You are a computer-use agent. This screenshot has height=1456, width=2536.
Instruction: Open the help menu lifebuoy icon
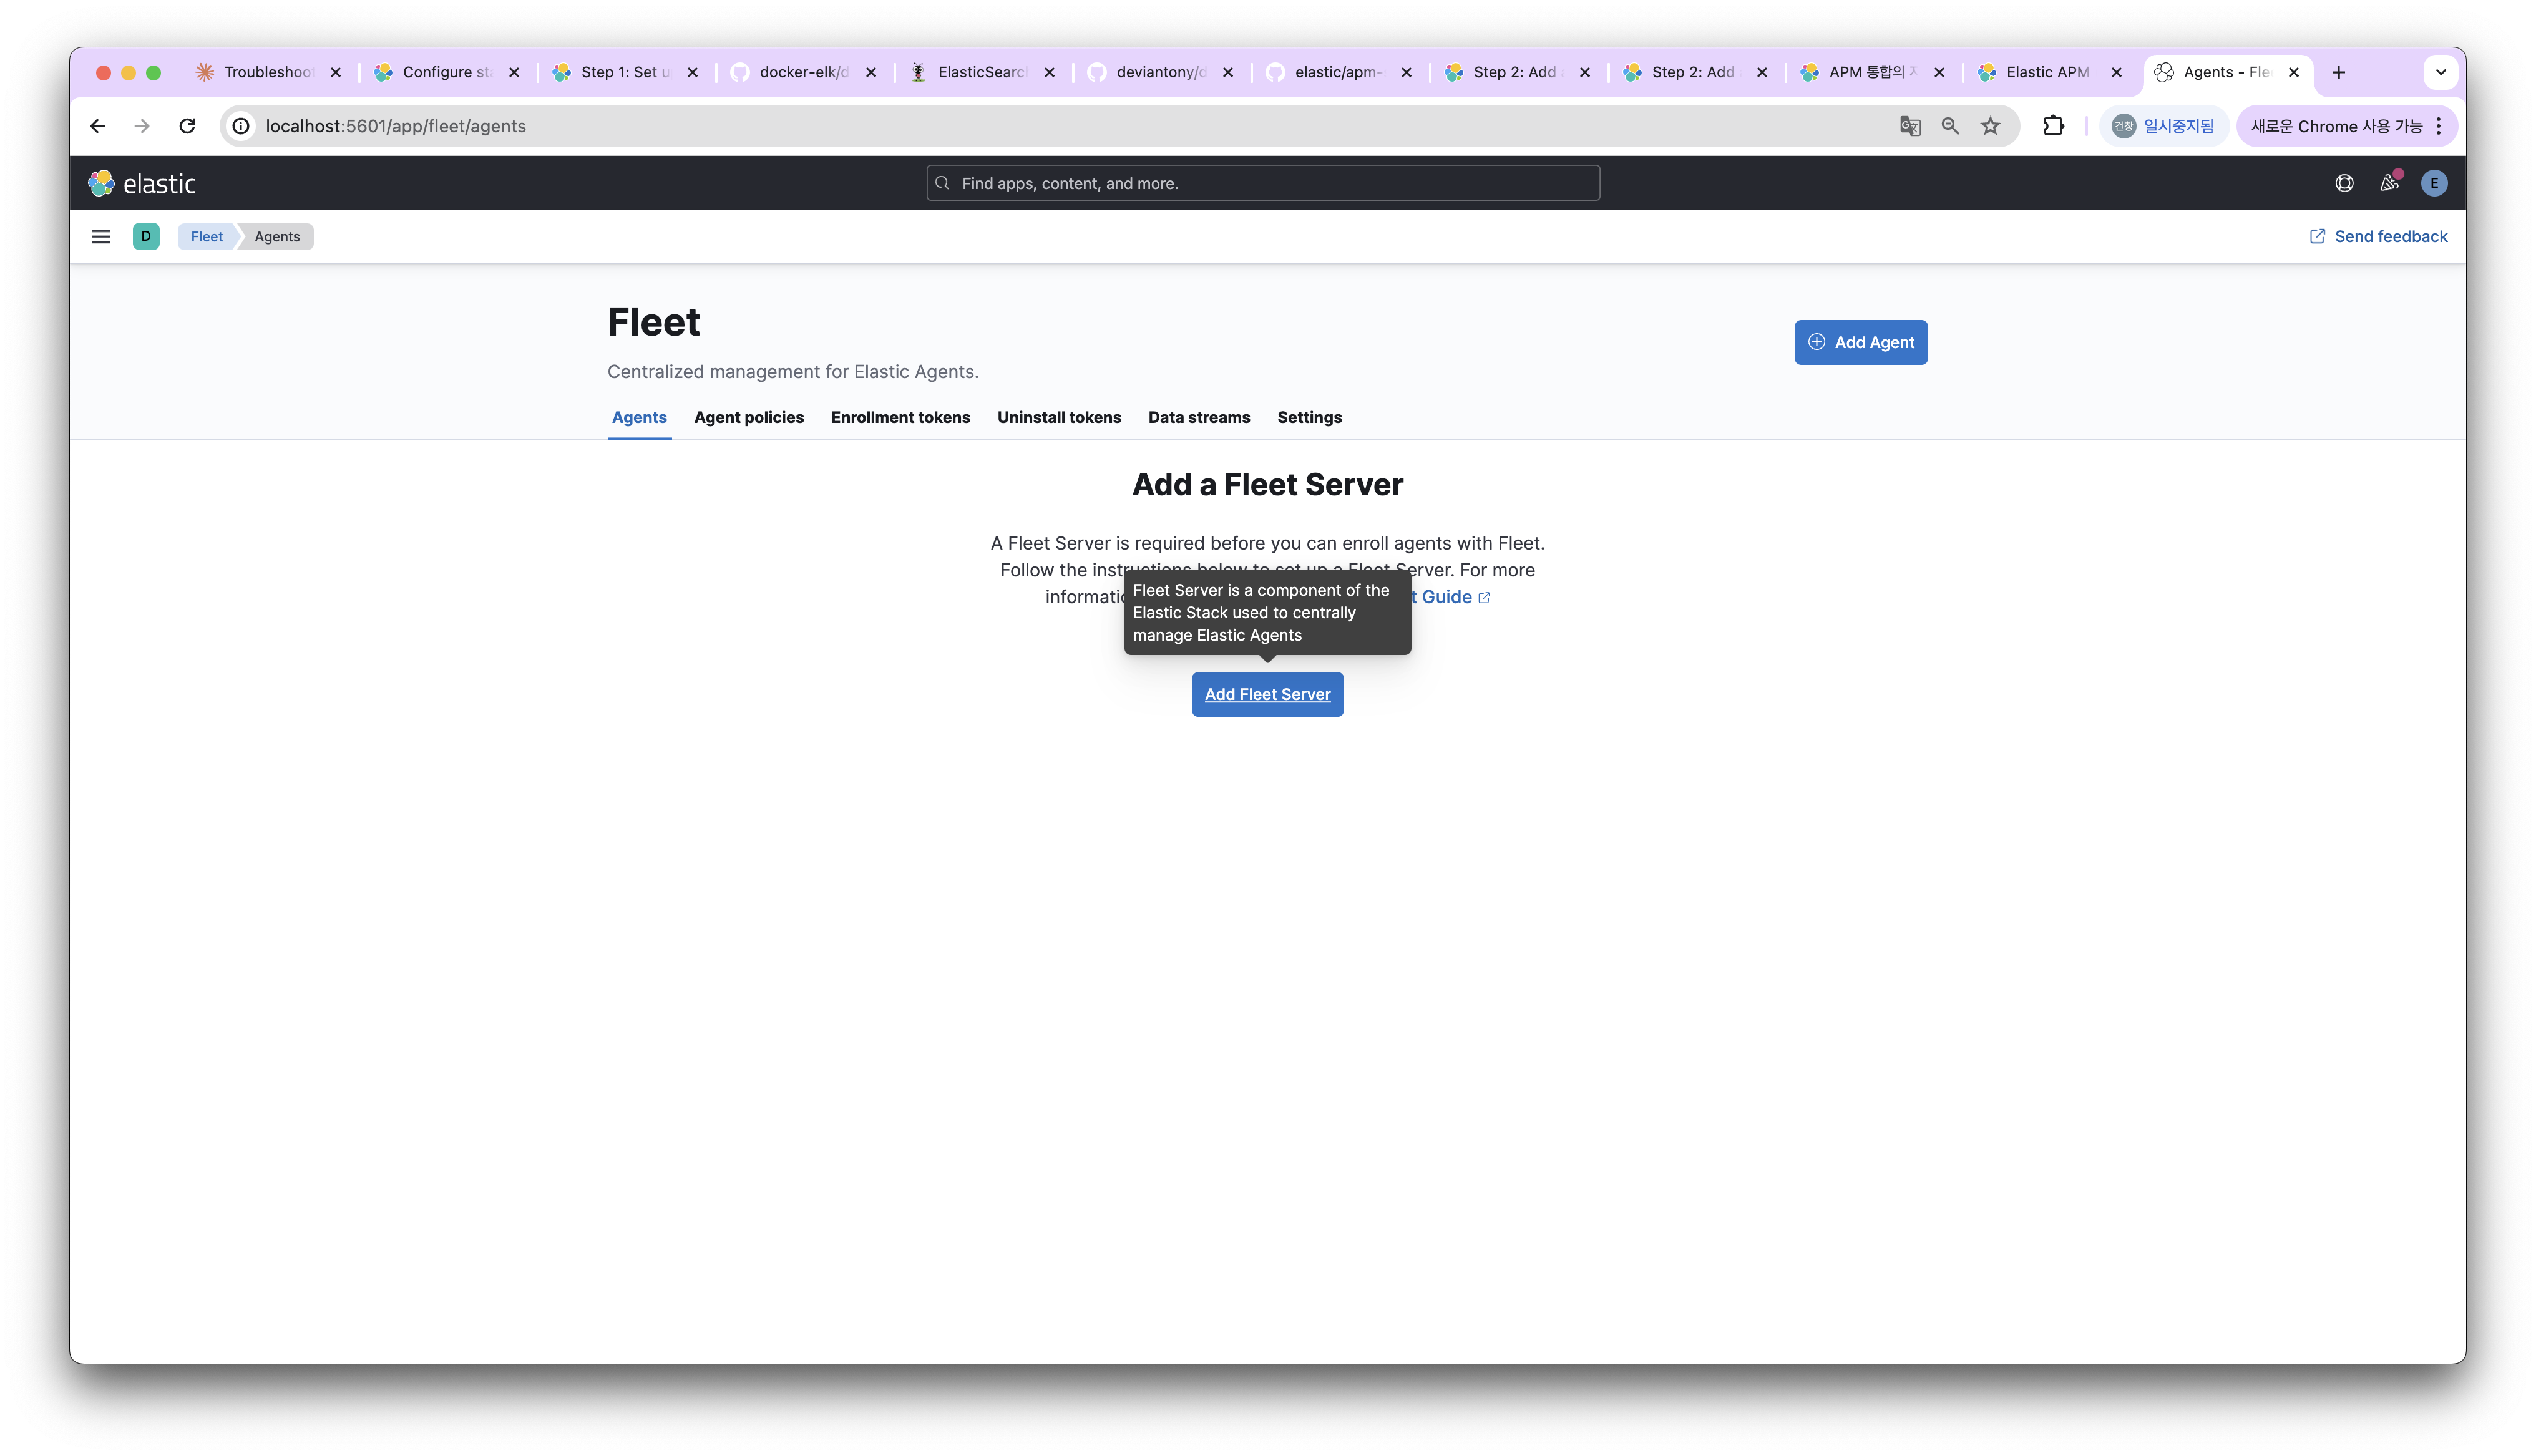click(x=2344, y=183)
